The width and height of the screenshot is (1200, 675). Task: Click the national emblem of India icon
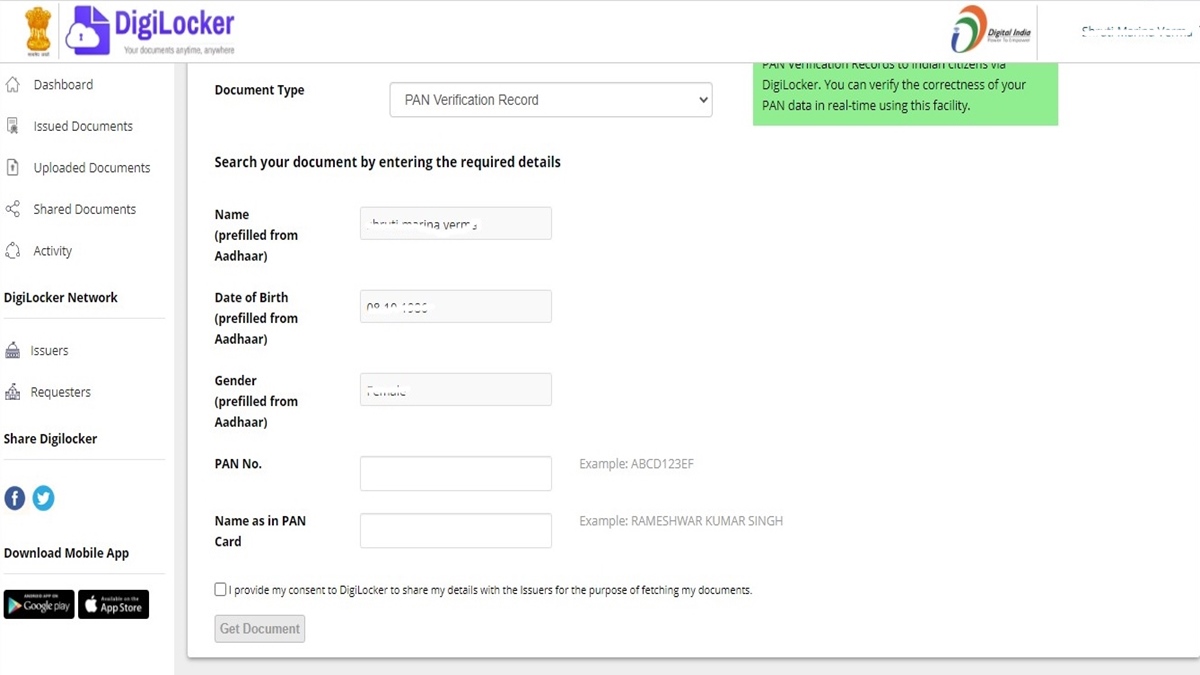[37, 30]
